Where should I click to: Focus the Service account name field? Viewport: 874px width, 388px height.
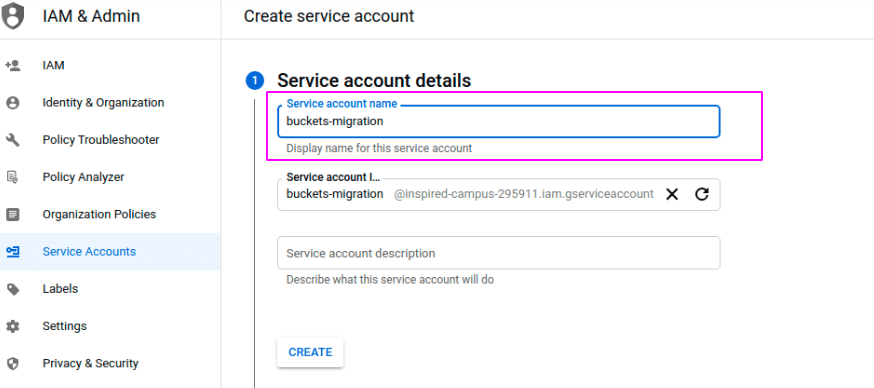click(x=498, y=121)
